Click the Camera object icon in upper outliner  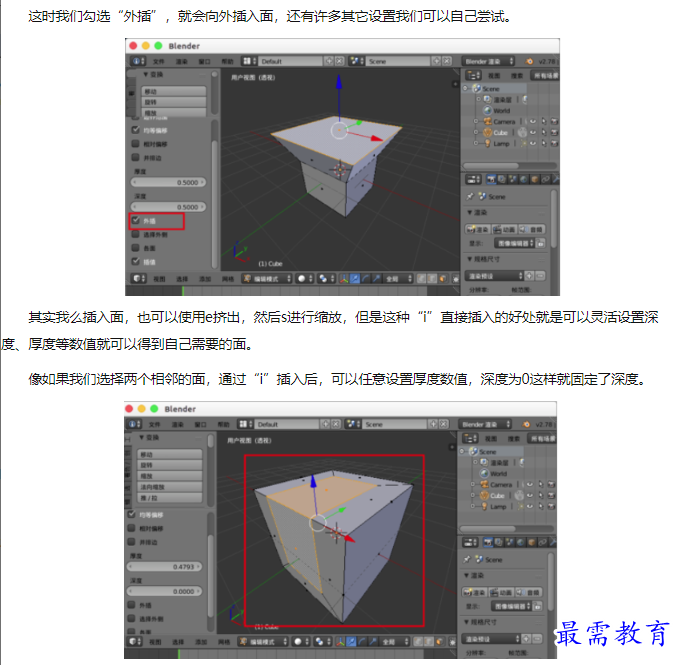488,121
